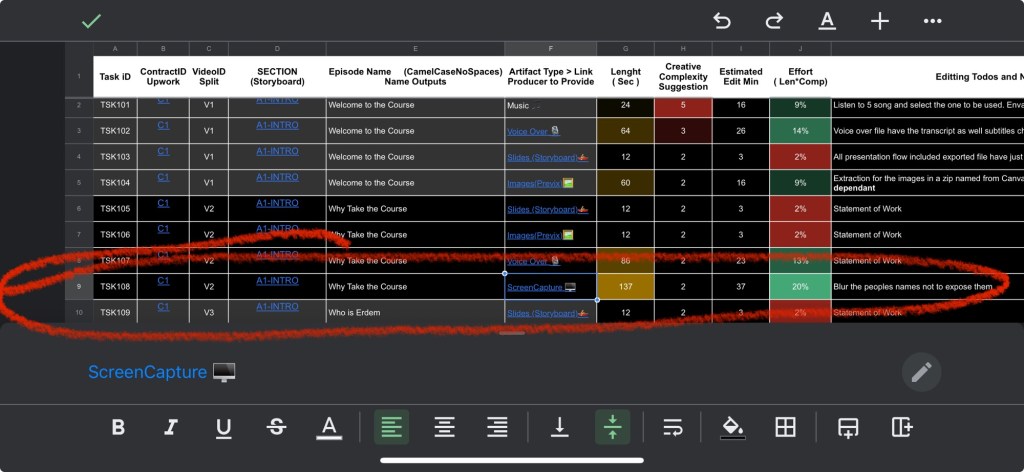The image size is (1024, 472).
Task: Toggle strikethrough formatting
Action: point(276,427)
